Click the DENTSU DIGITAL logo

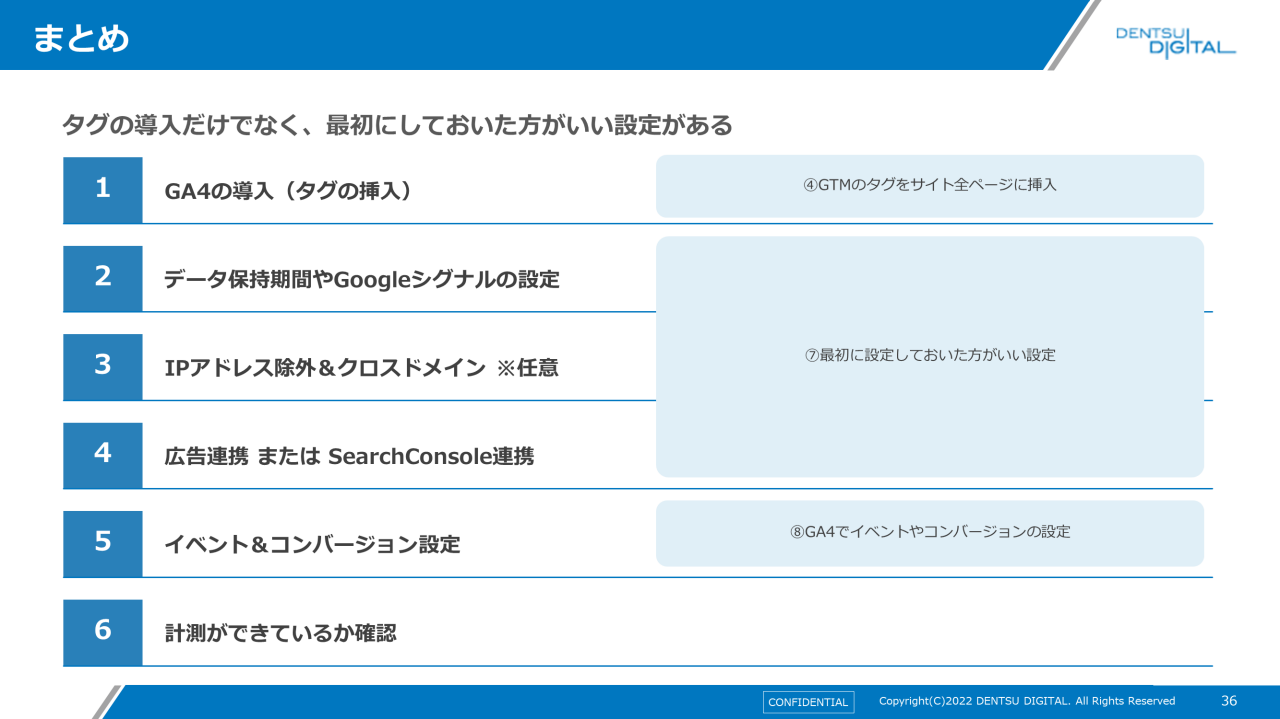(x=1175, y=42)
